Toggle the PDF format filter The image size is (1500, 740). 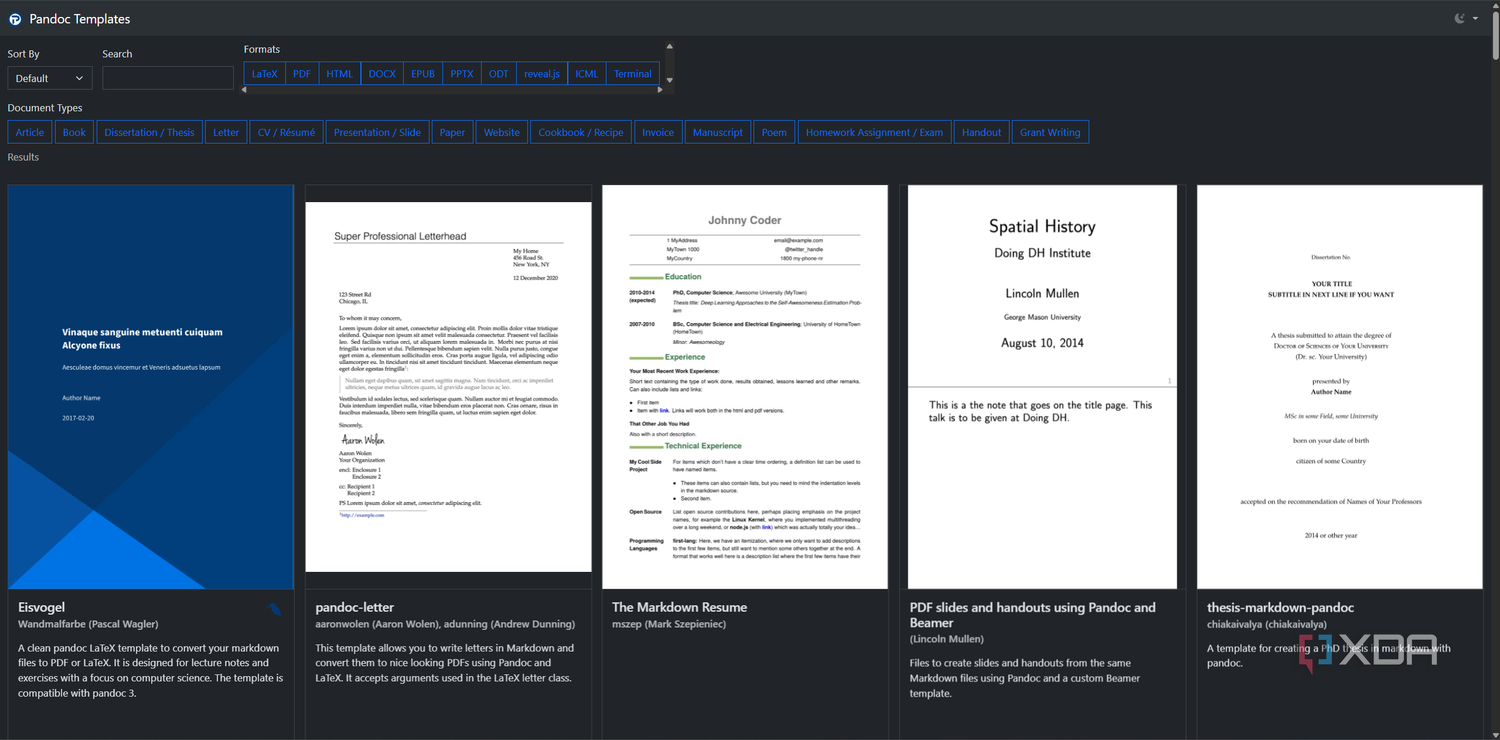coord(302,74)
